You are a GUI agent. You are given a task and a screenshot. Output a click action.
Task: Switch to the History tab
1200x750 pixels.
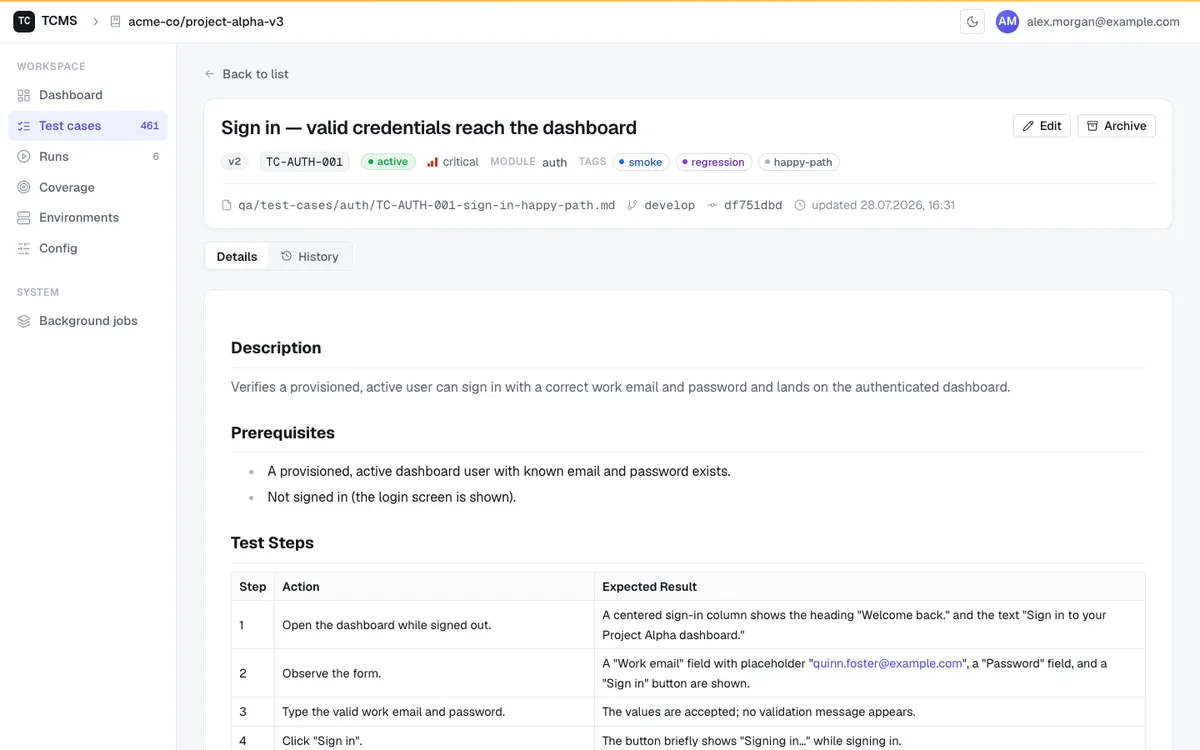pos(310,256)
